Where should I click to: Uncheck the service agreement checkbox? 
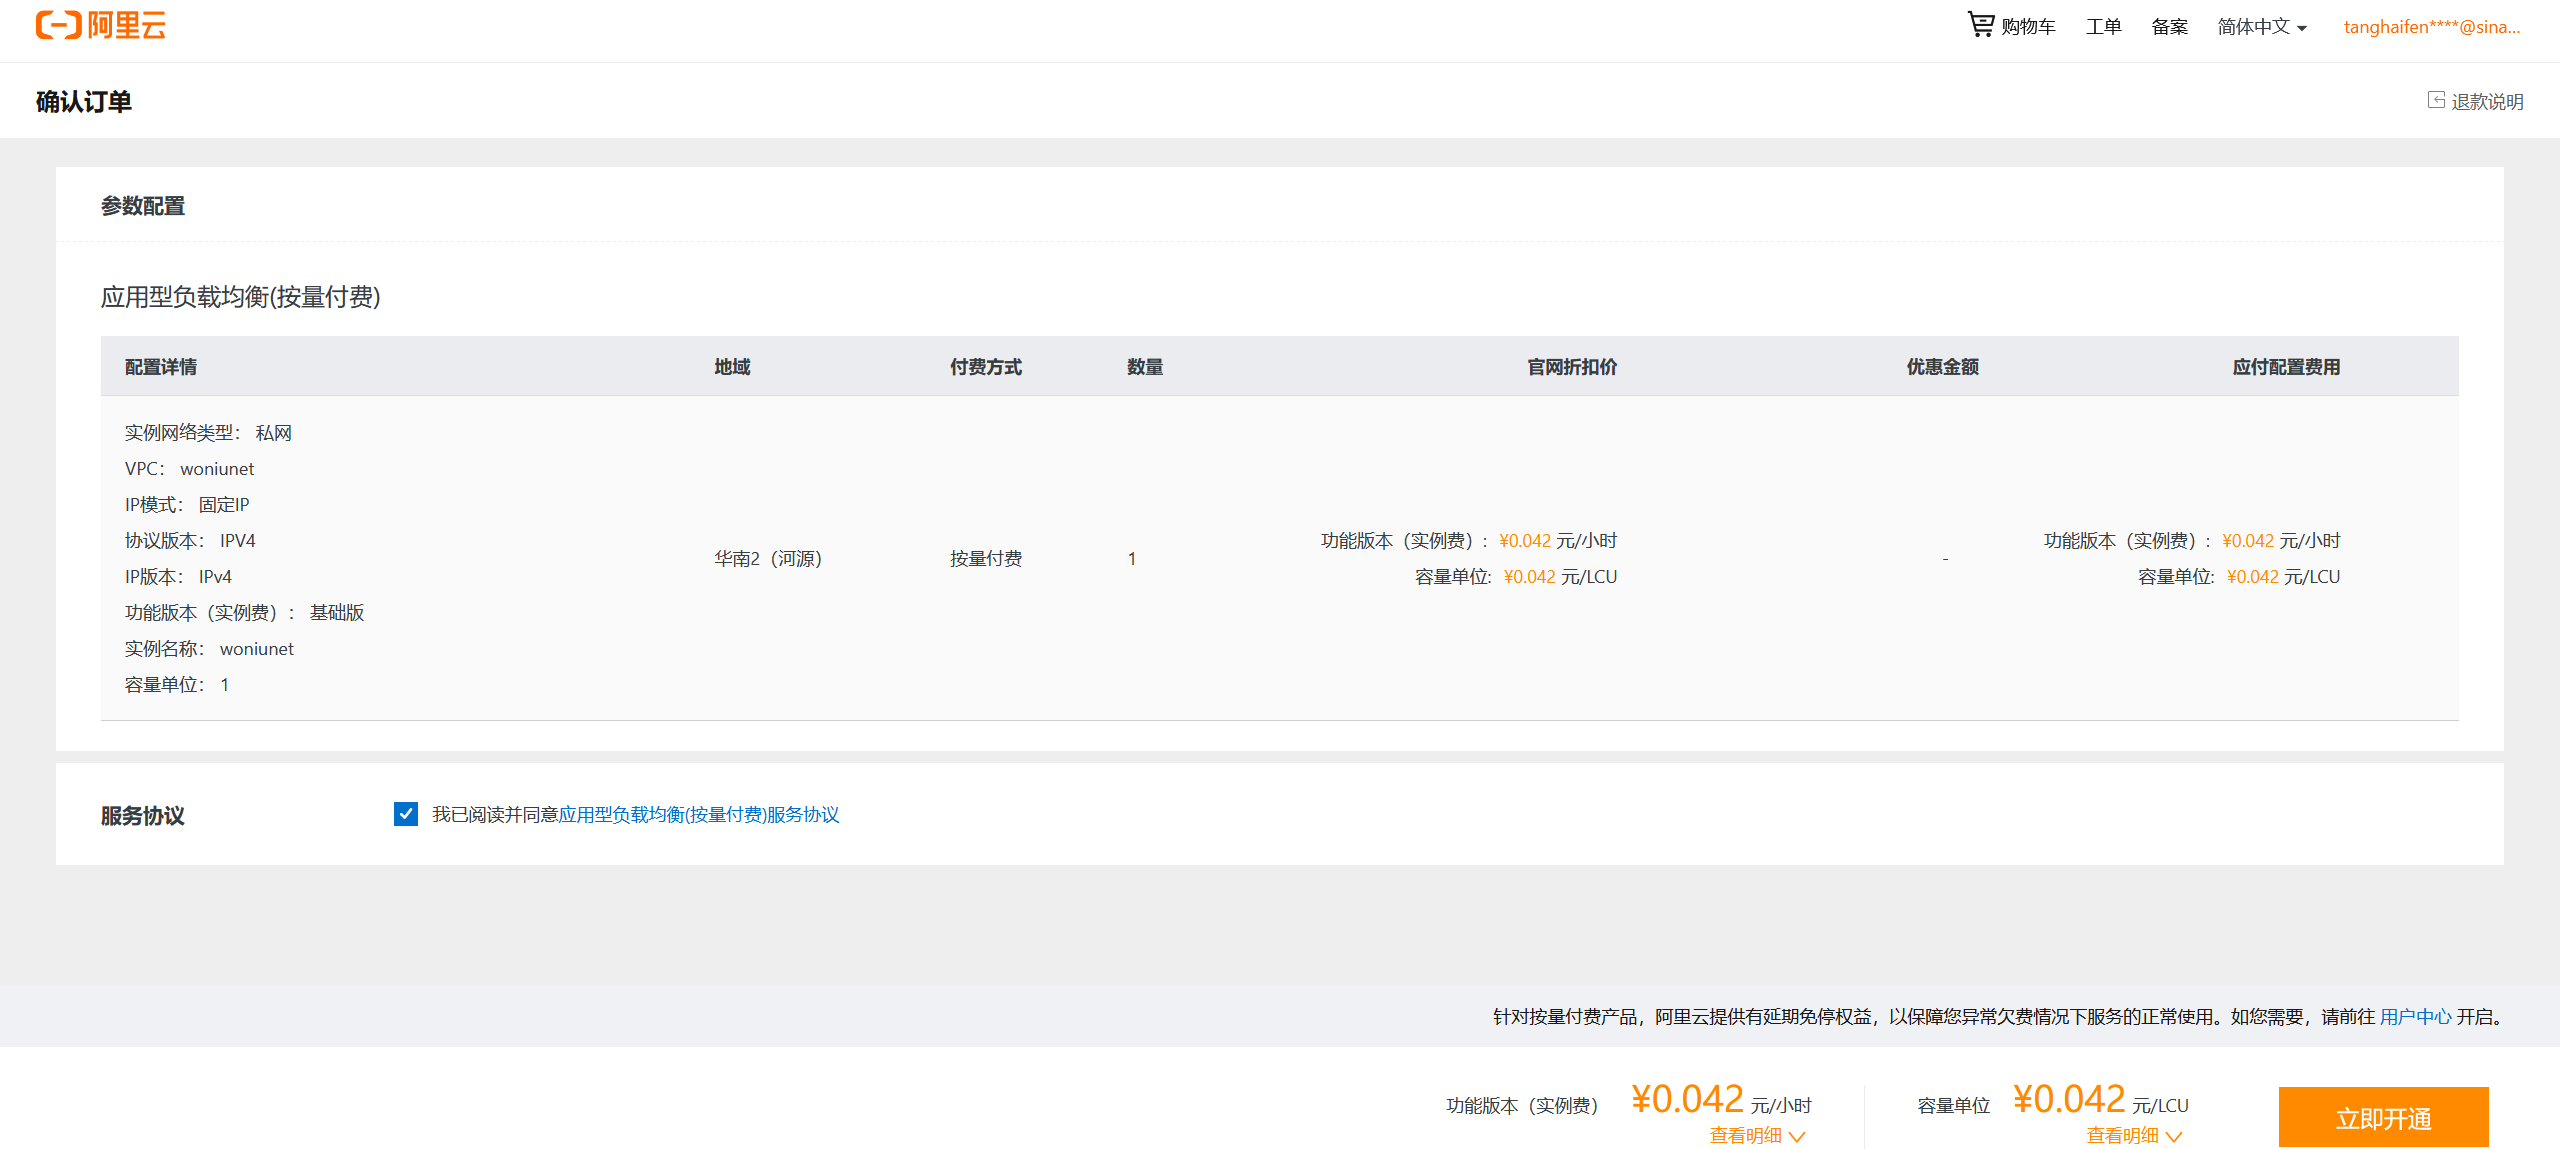point(405,814)
